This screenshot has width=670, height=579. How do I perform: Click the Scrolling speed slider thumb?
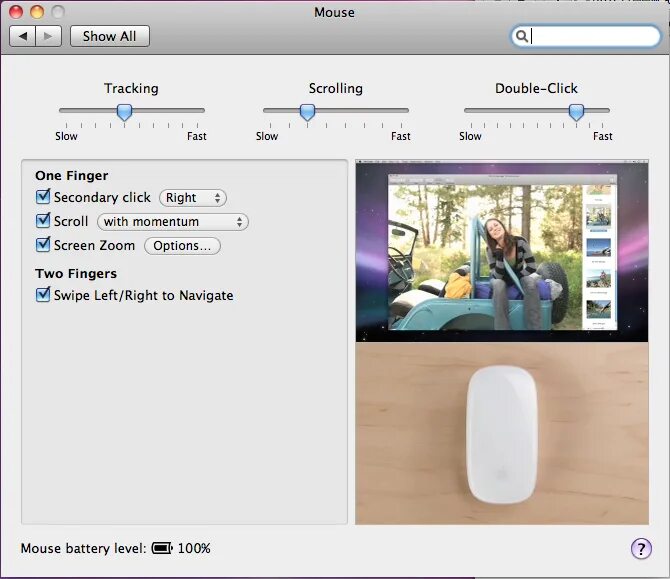click(307, 112)
